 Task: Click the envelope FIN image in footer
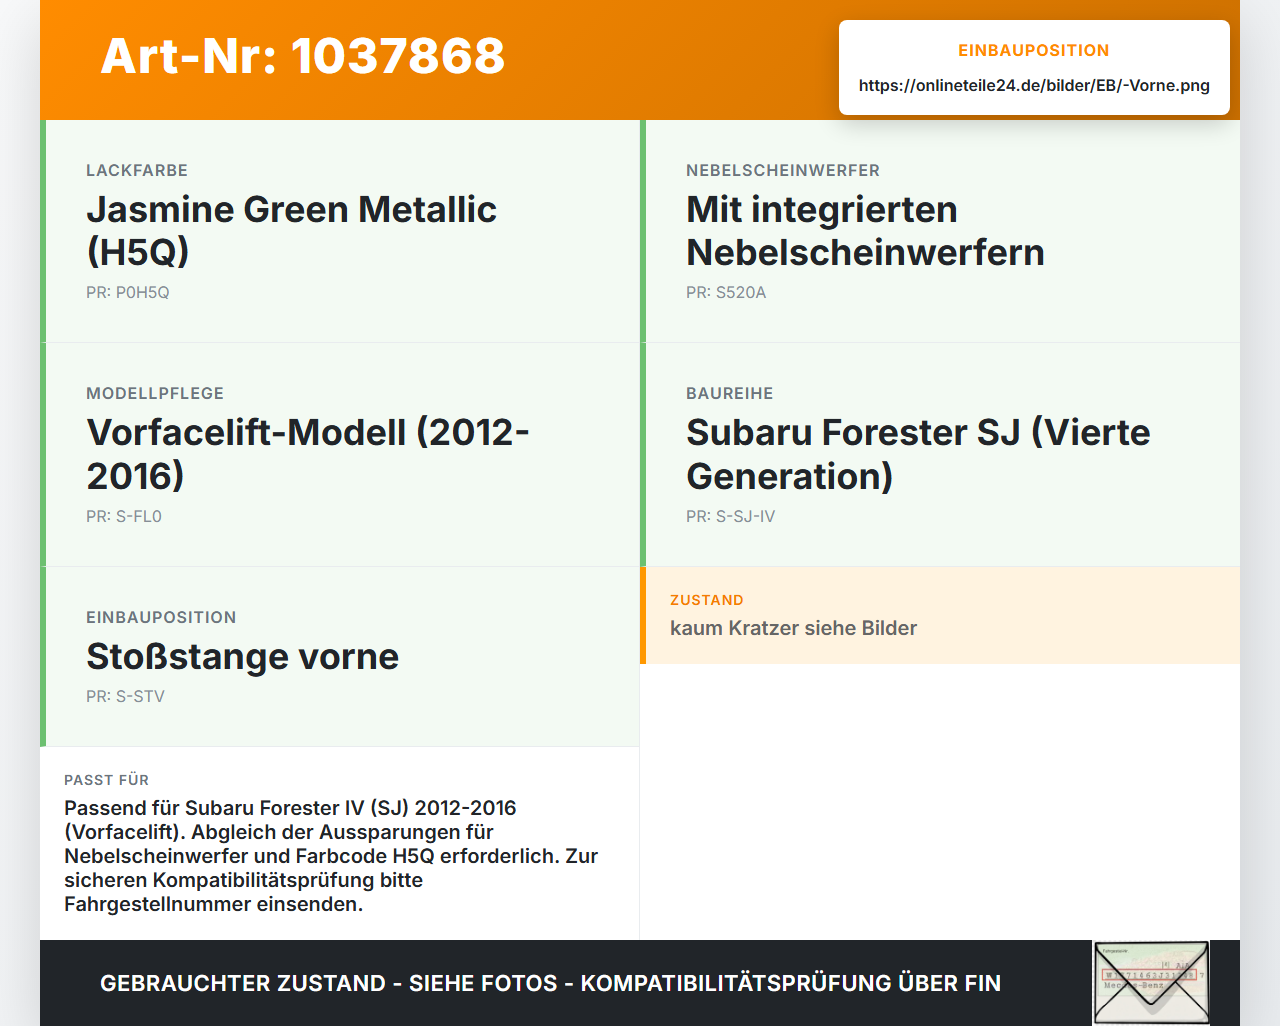tap(1151, 983)
